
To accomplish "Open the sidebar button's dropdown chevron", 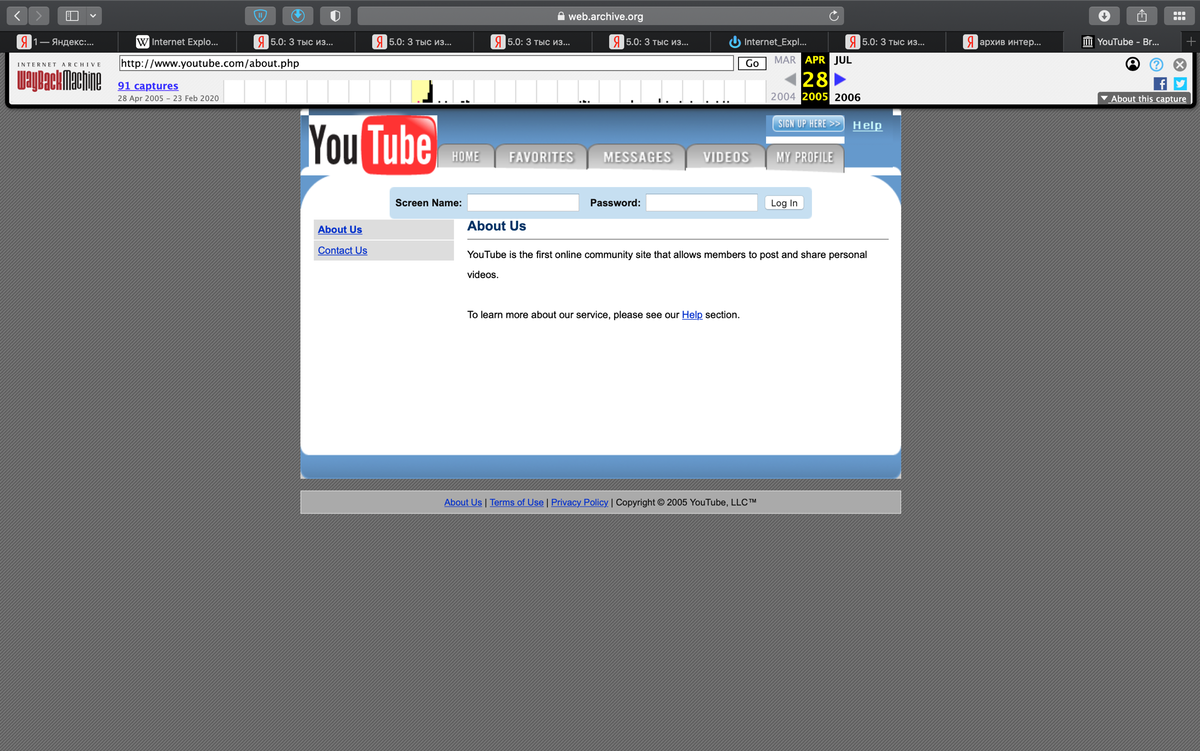I will [94, 16].
